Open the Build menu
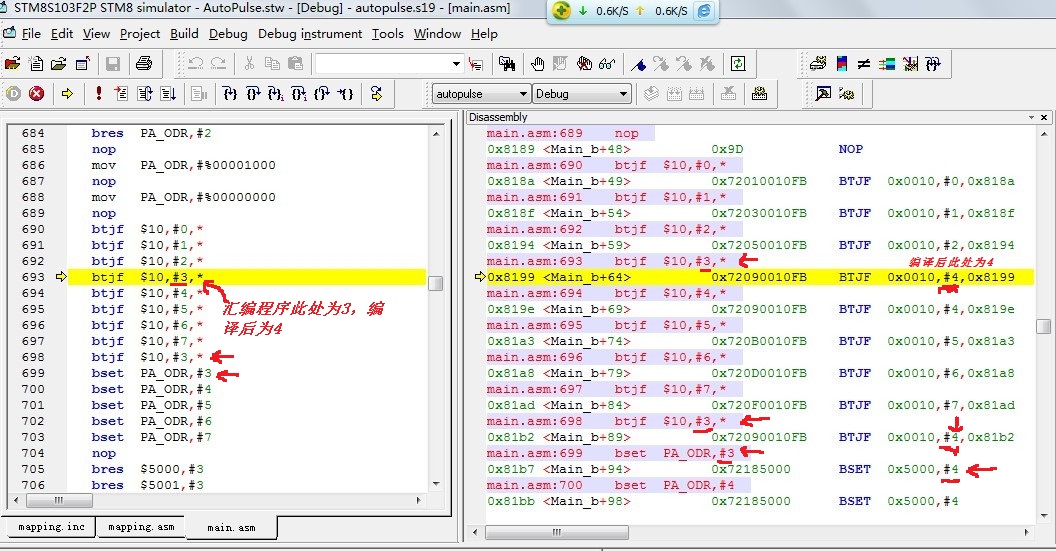This screenshot has height=551, width=1056. coord(184,34)
